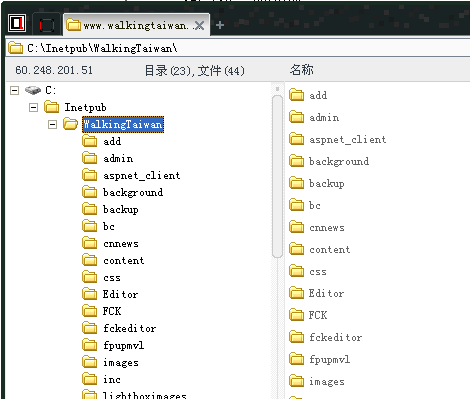Select backup label in the tree
The width and height of the screenshot is (470, 399).
(x=121, y=210)
